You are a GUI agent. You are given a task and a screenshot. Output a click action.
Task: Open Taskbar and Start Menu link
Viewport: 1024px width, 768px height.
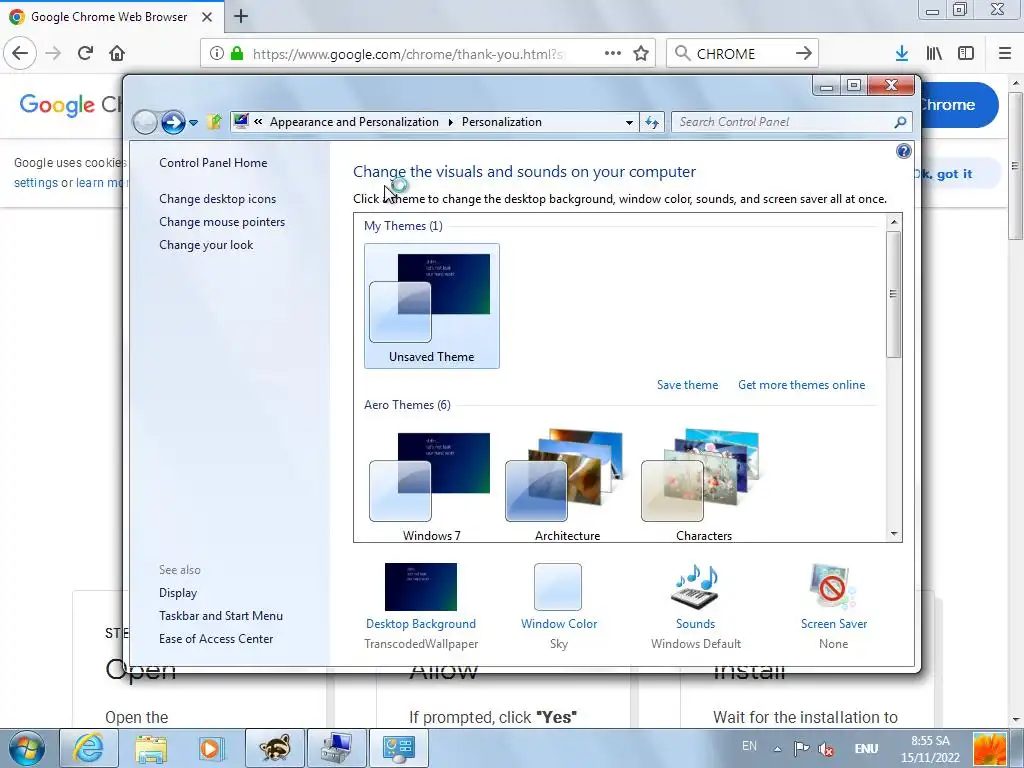tap(221, 616)
